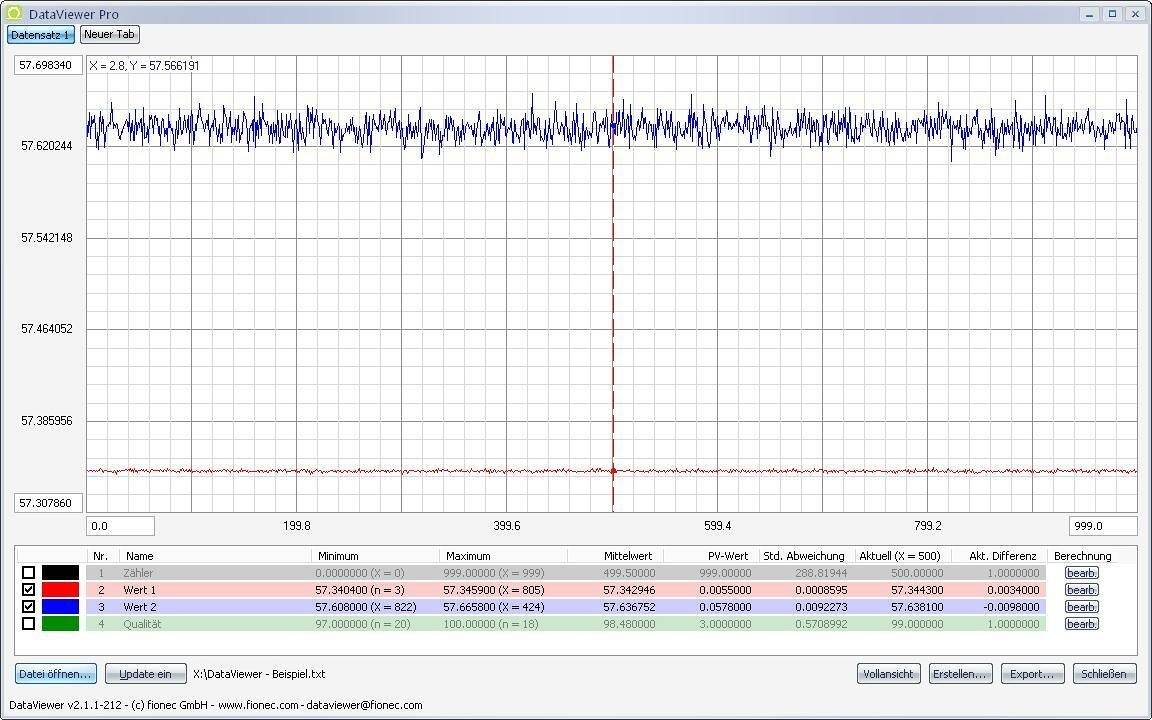The image size is (1152, 720).
Task: Click the green Qualität color swatch
Action: pos(60,623)
